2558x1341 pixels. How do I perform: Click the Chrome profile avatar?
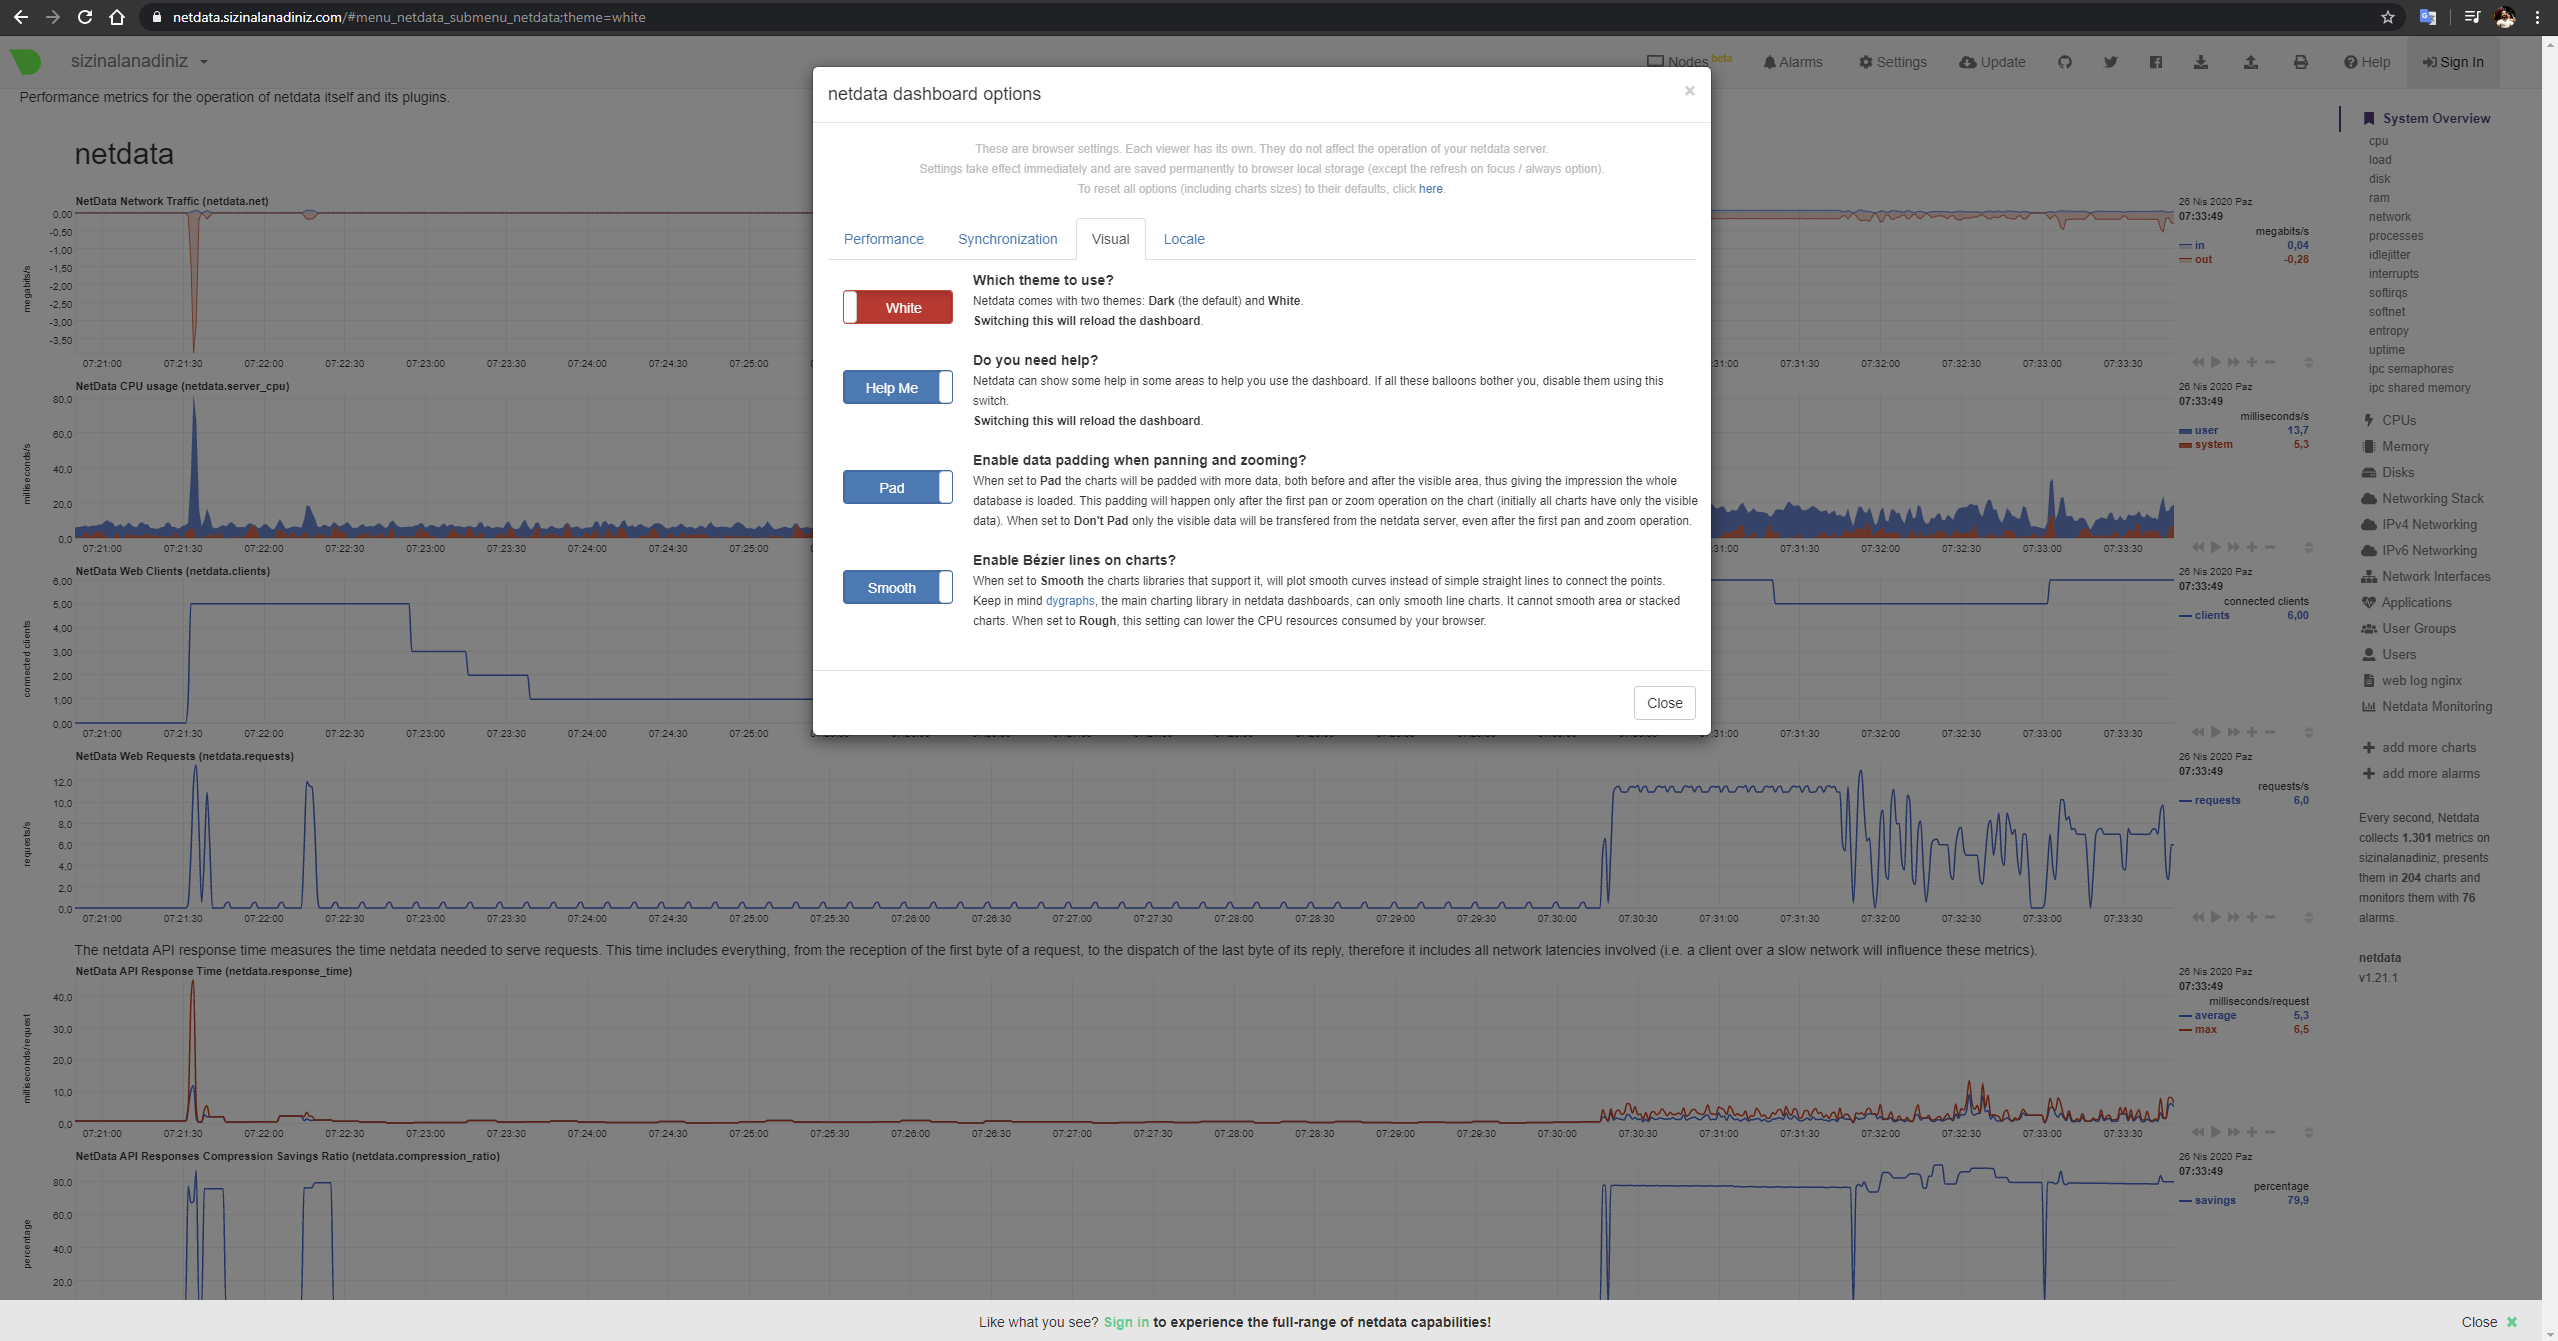2504,17
